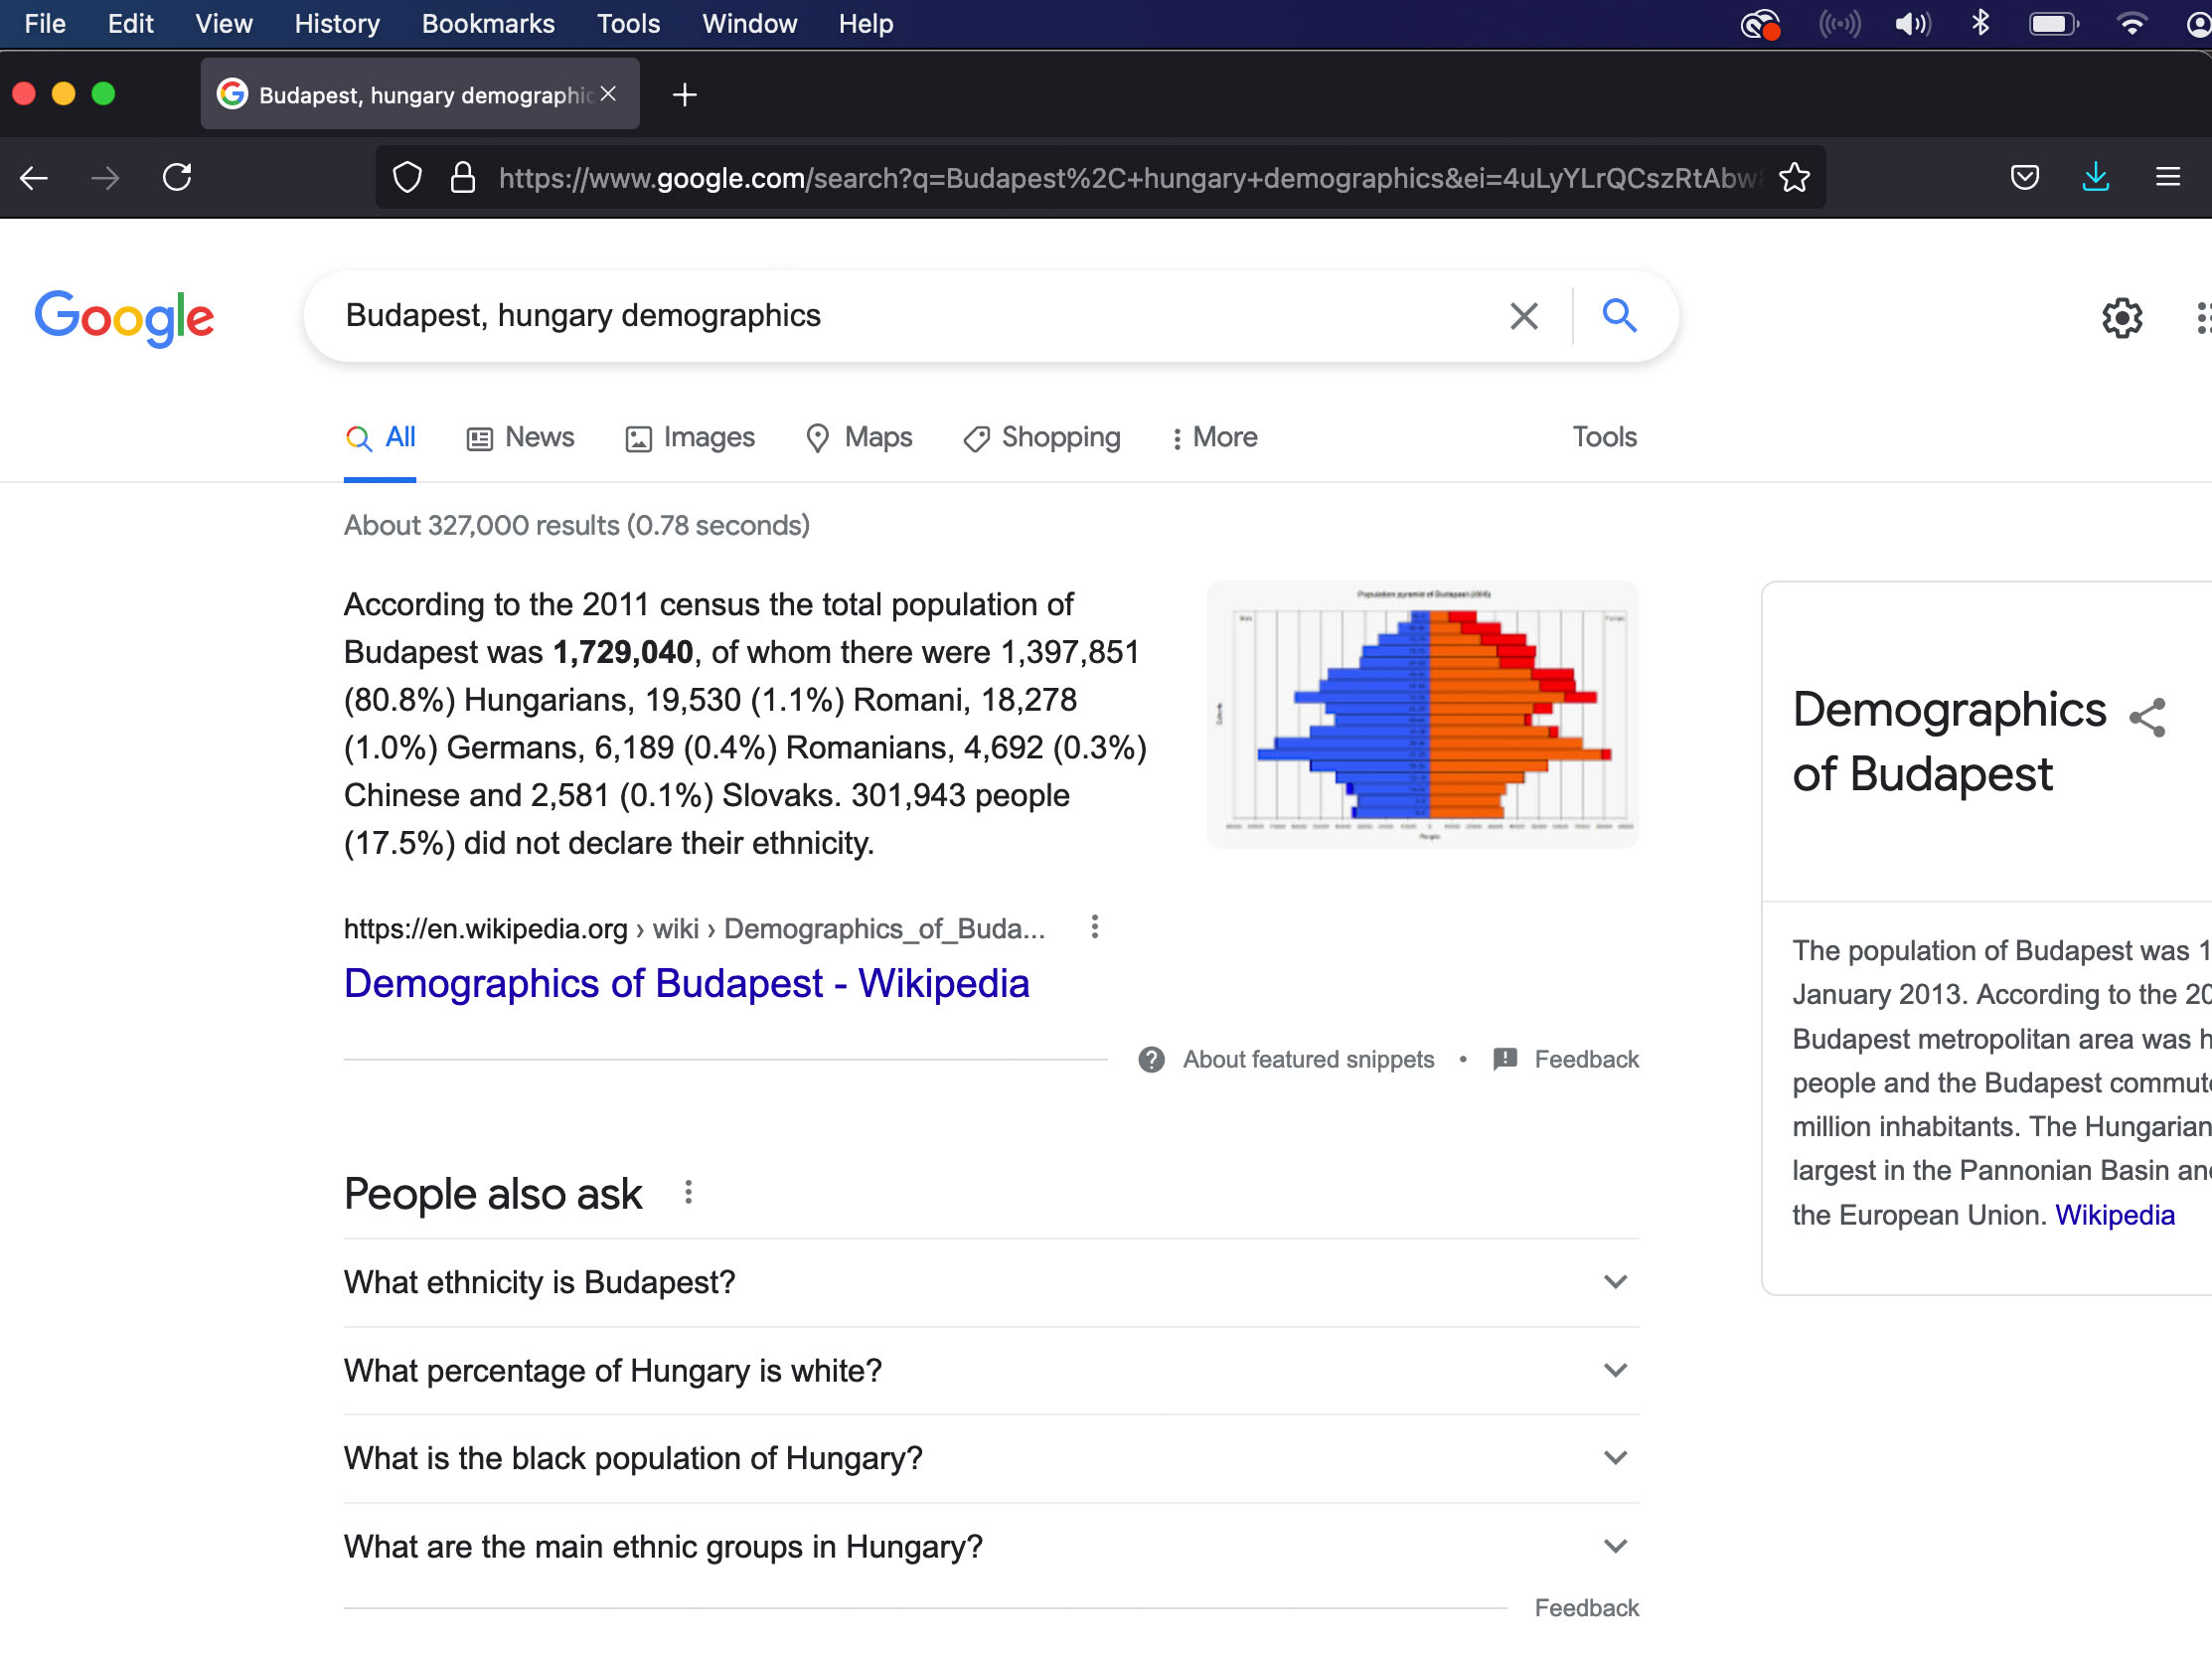This screenshot has width=2212, height=1656.
Task: Open the Tools menu in menu bar
Action: click(x=628, y=24)
